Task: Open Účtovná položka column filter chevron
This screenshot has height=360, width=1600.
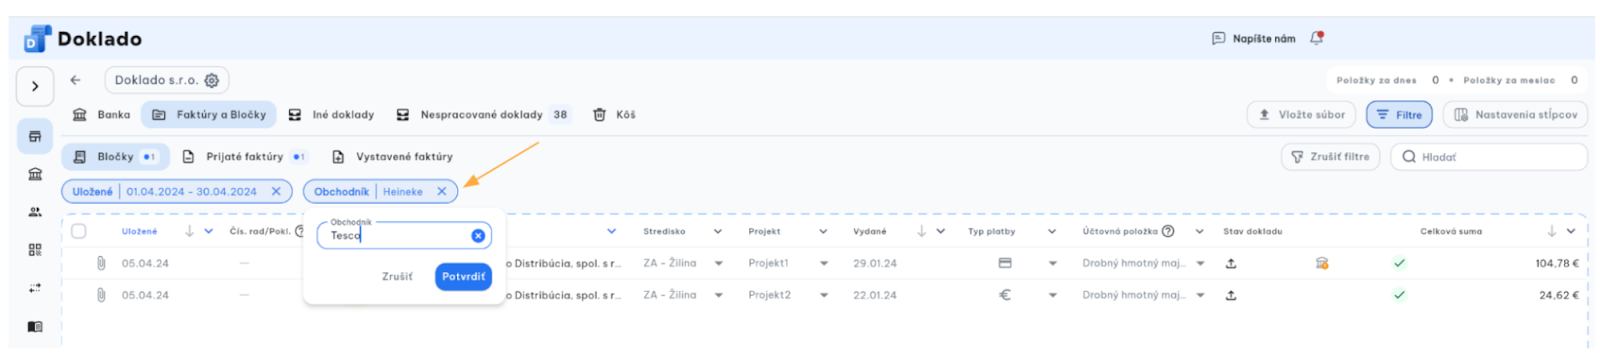Action: 1199,232
